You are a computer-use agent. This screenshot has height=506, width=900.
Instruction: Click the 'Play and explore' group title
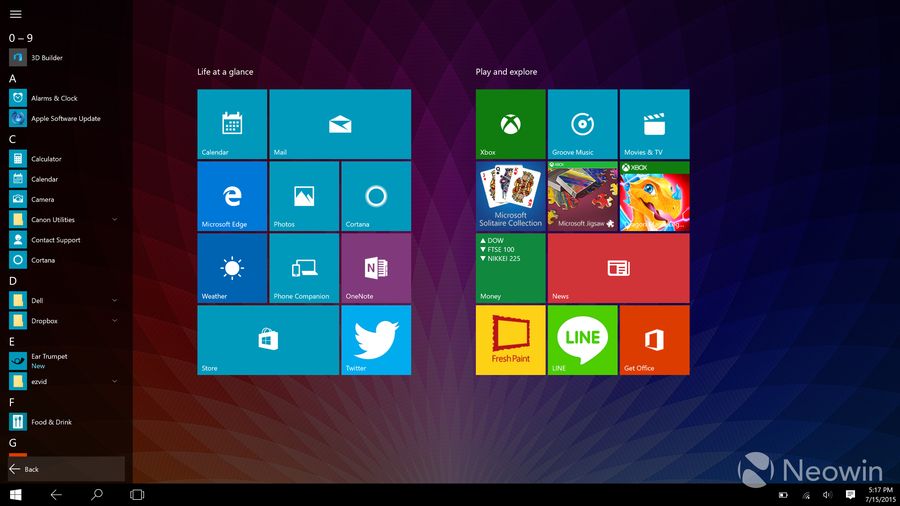(x=506, y=72)
